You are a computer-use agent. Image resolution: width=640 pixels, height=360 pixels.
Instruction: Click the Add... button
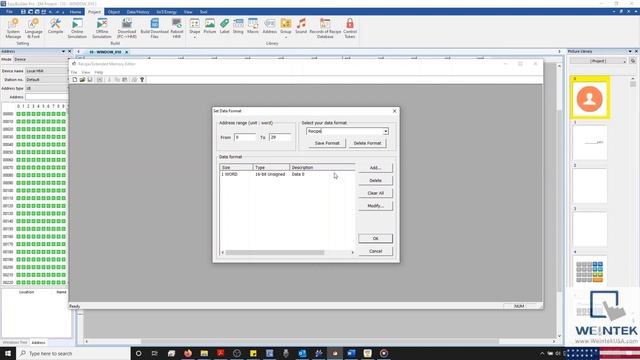pyautogui.click(x=376, y=168)
